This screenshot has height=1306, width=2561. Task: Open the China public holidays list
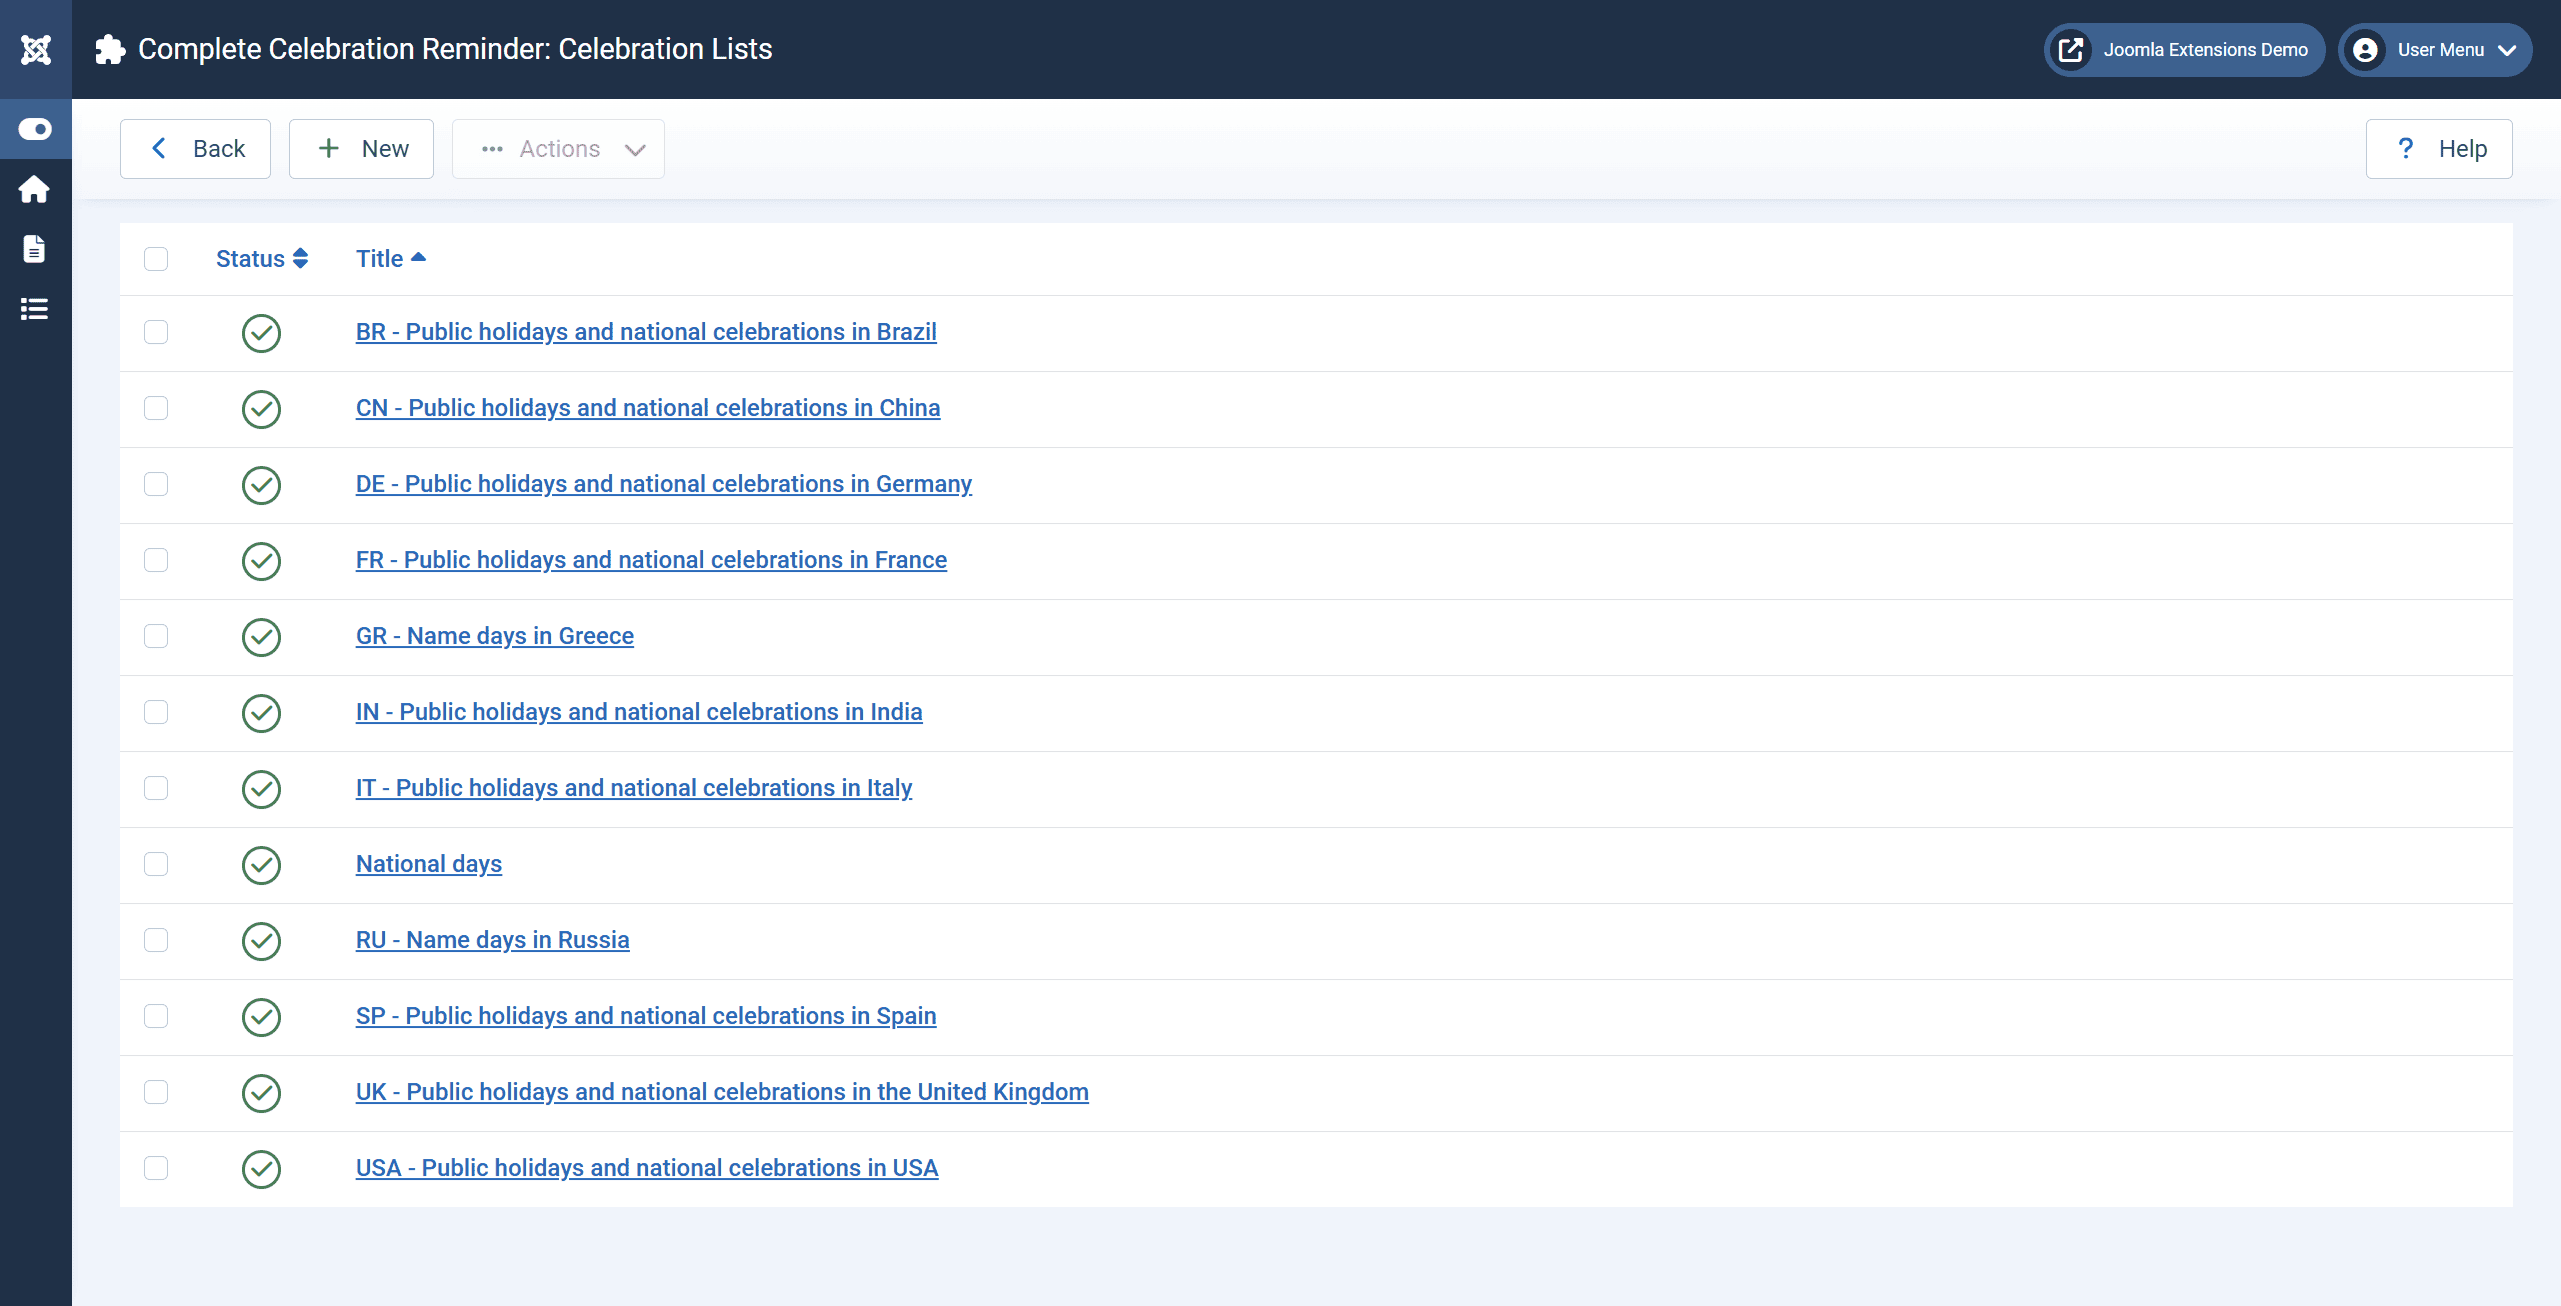[648, 408]
